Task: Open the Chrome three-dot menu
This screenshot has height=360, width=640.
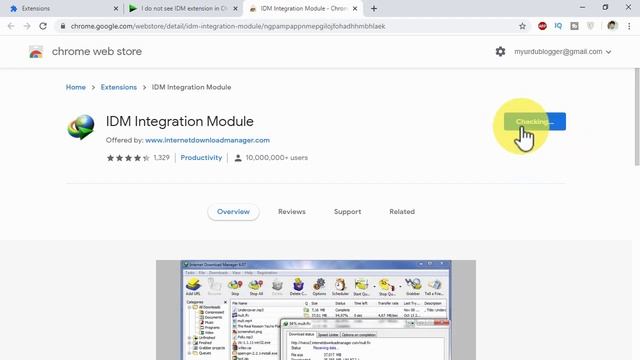Action: pyautogui.click(x=629, y=26)
